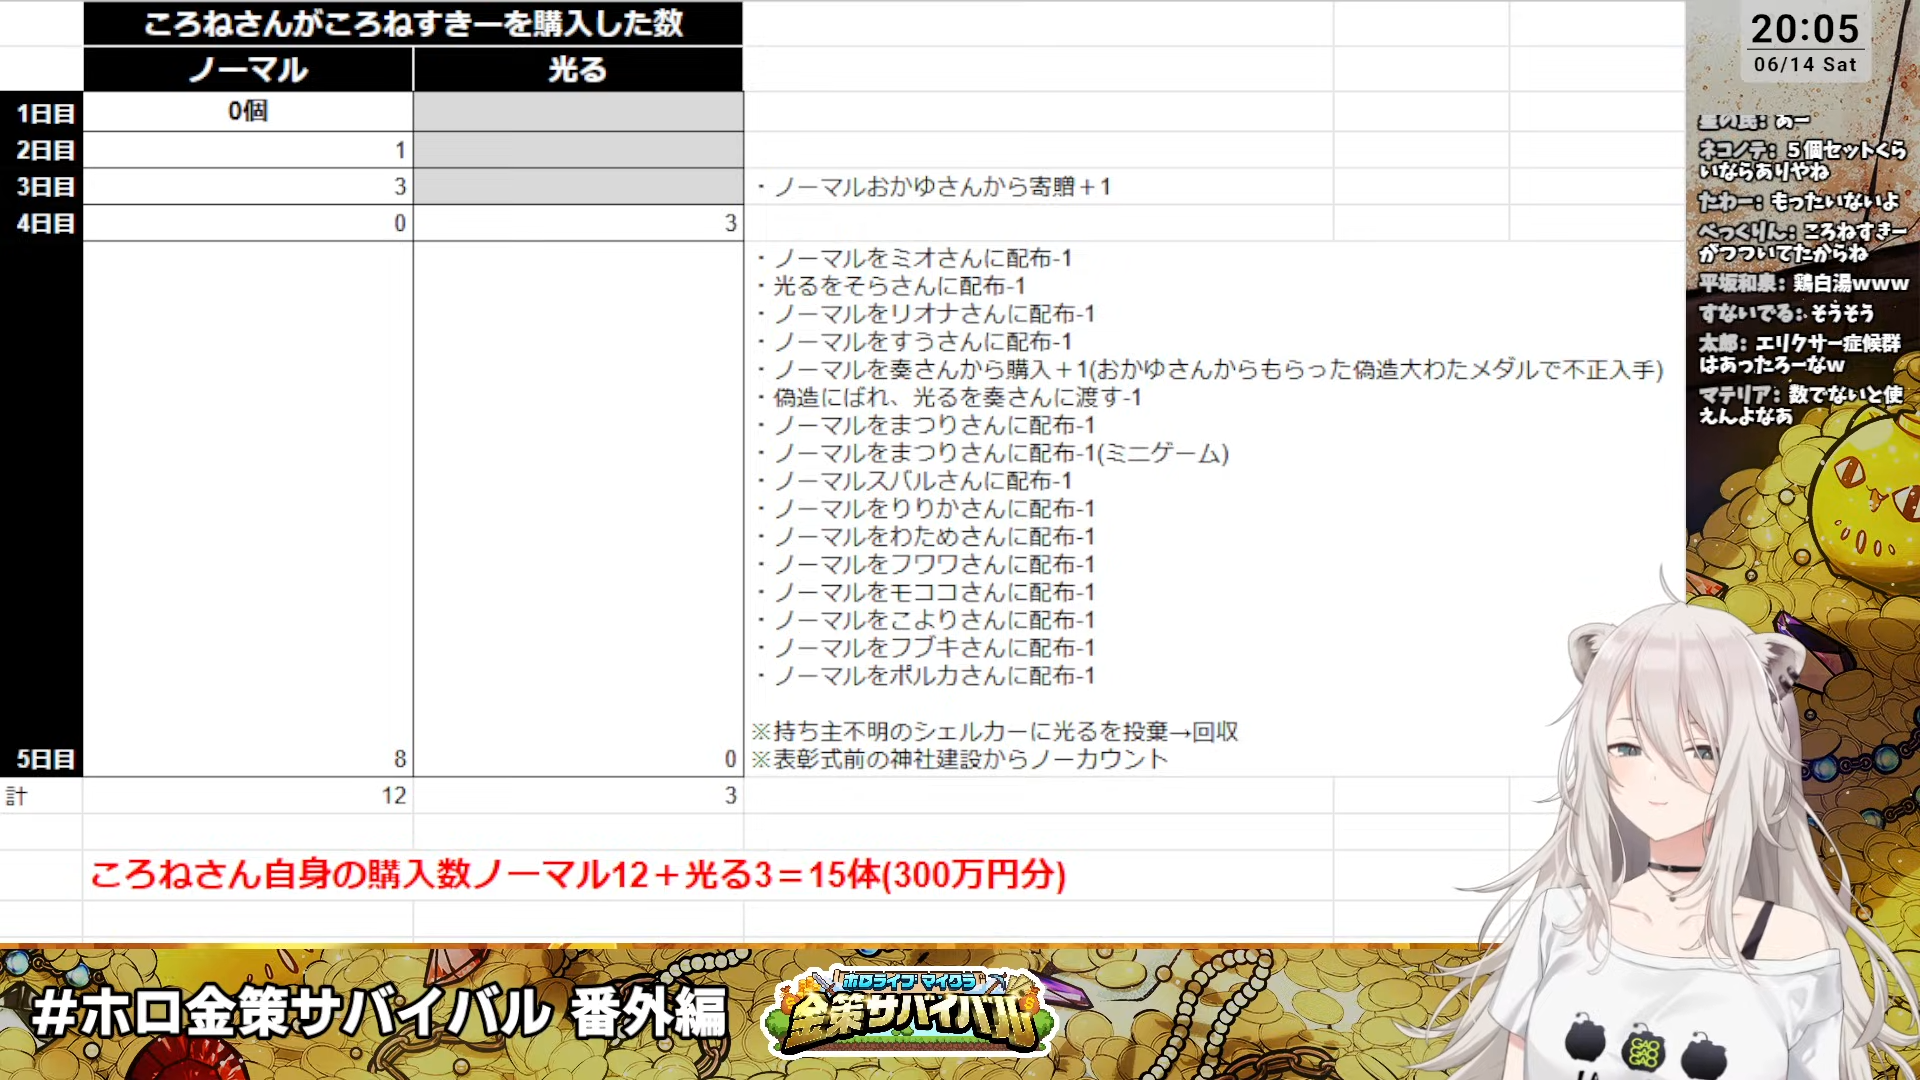Click the 06/14 Sat date

pyautogui.click(x=1805, y=65)
